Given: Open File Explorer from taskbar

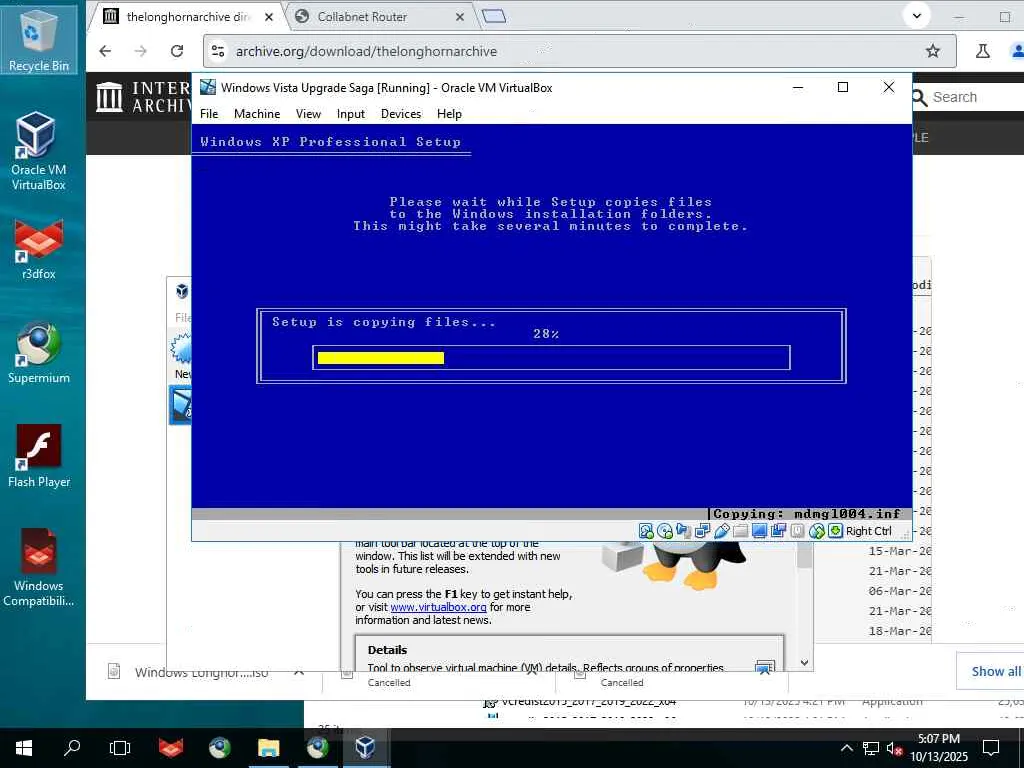Looking at the screenshot, I should click(268, 748).
